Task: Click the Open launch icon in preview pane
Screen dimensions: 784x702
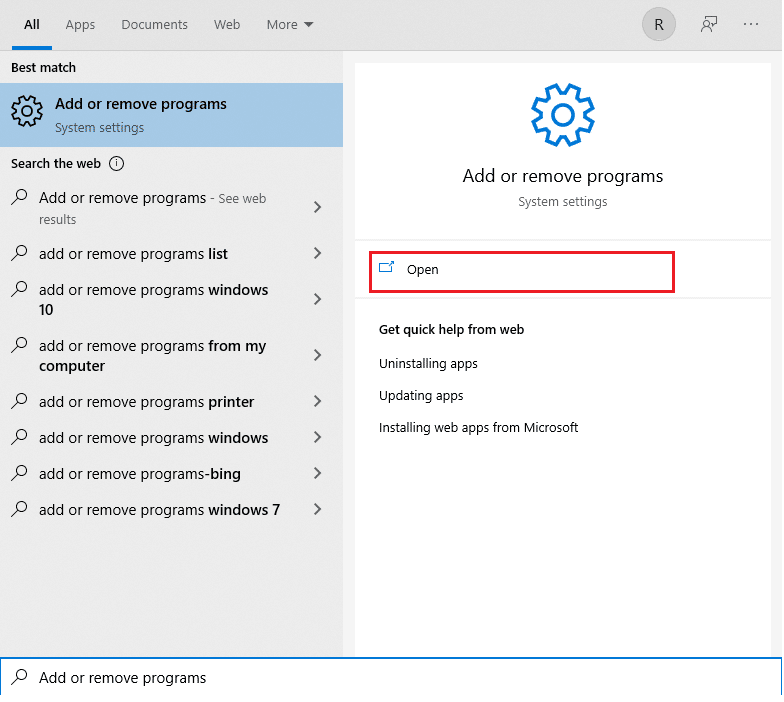Action: tap(386, 267)
